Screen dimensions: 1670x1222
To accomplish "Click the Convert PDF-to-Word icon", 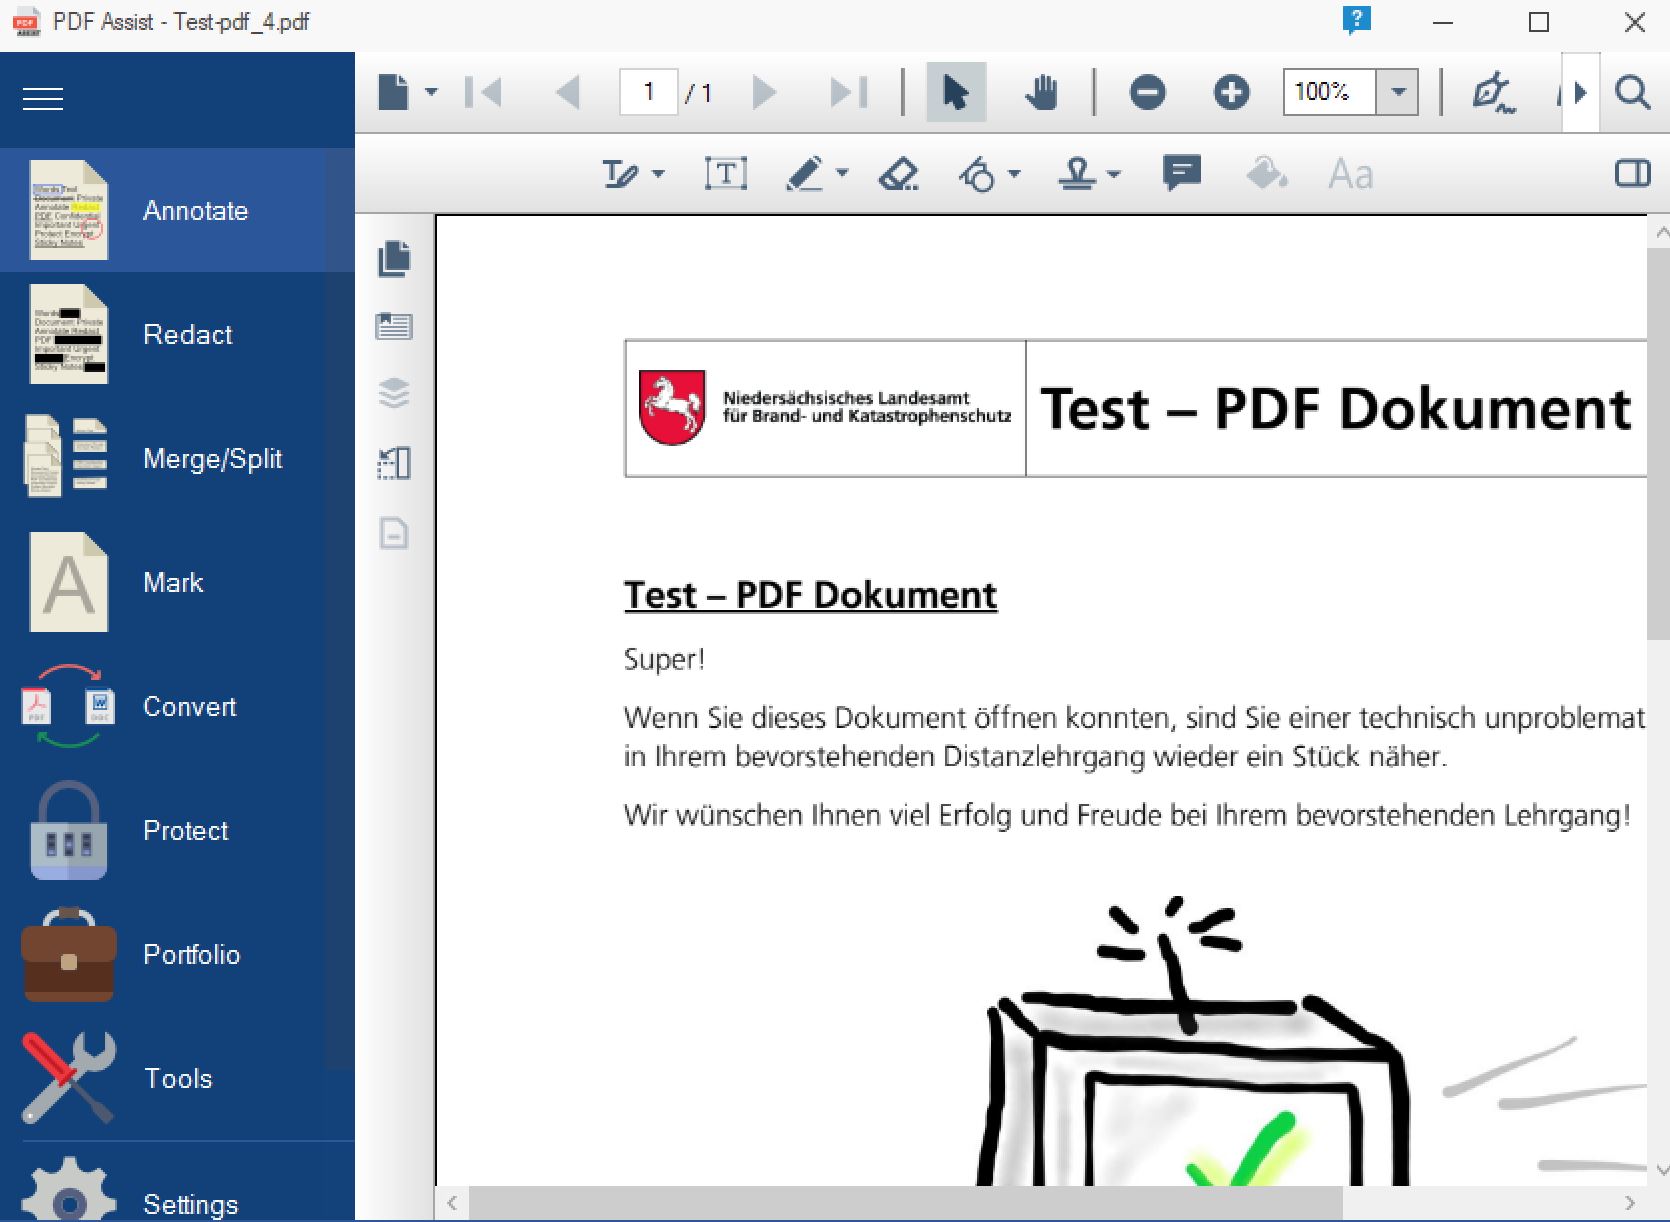I will point(68,706).
